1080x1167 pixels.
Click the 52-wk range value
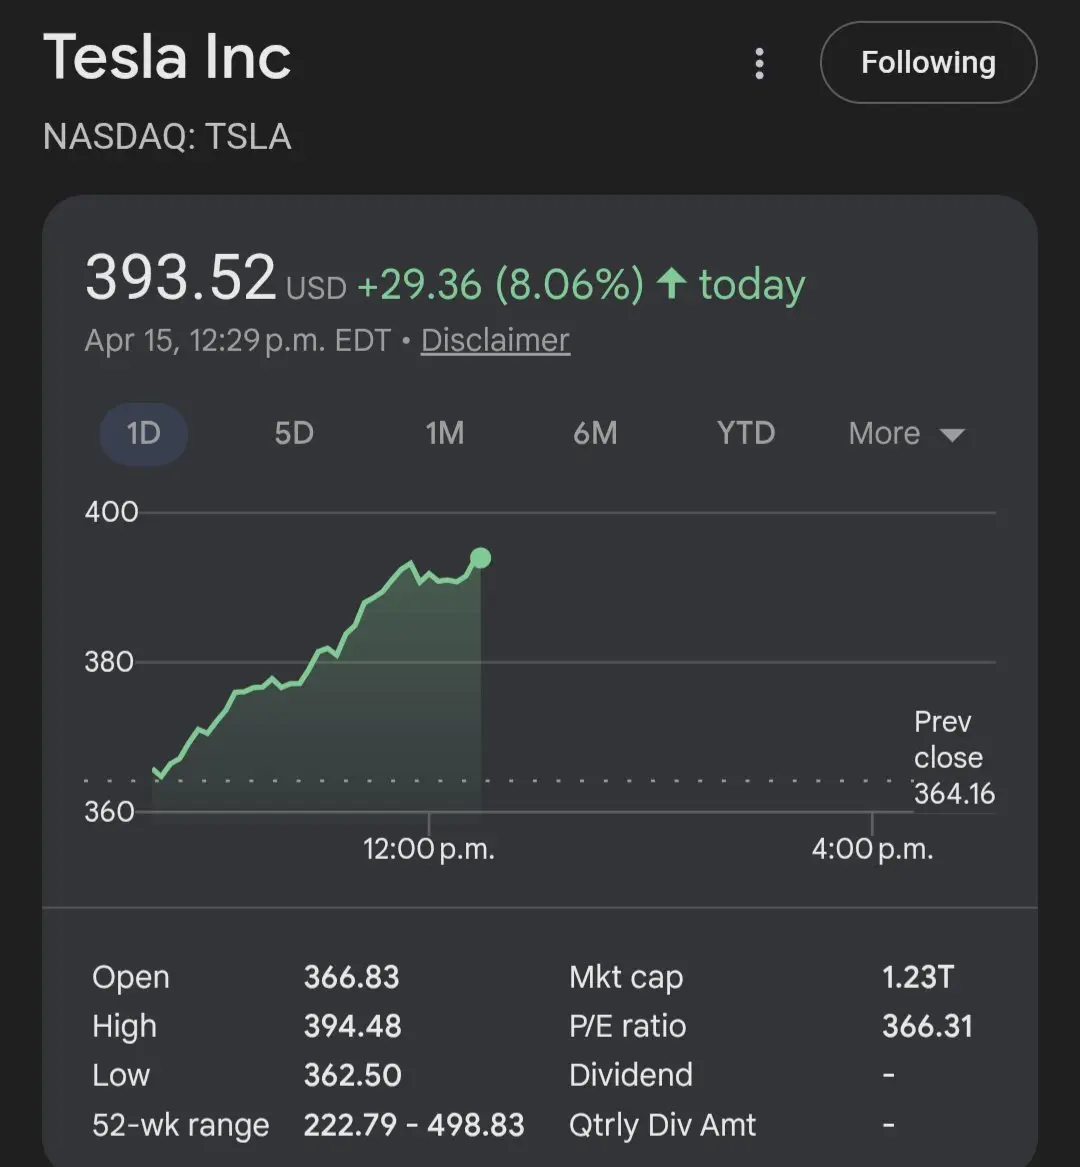(x=414, y=1125)
